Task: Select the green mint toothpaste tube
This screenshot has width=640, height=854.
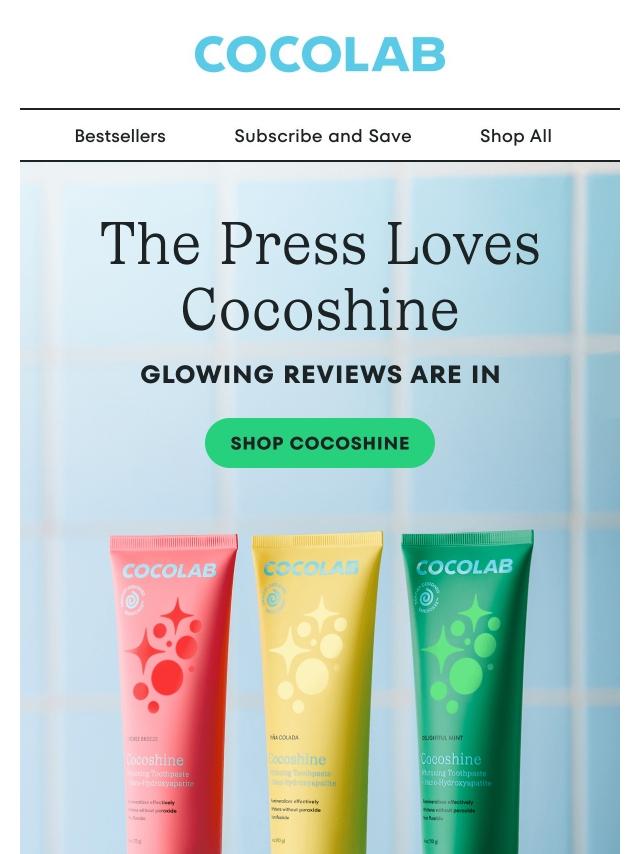Action: (467, 692)
